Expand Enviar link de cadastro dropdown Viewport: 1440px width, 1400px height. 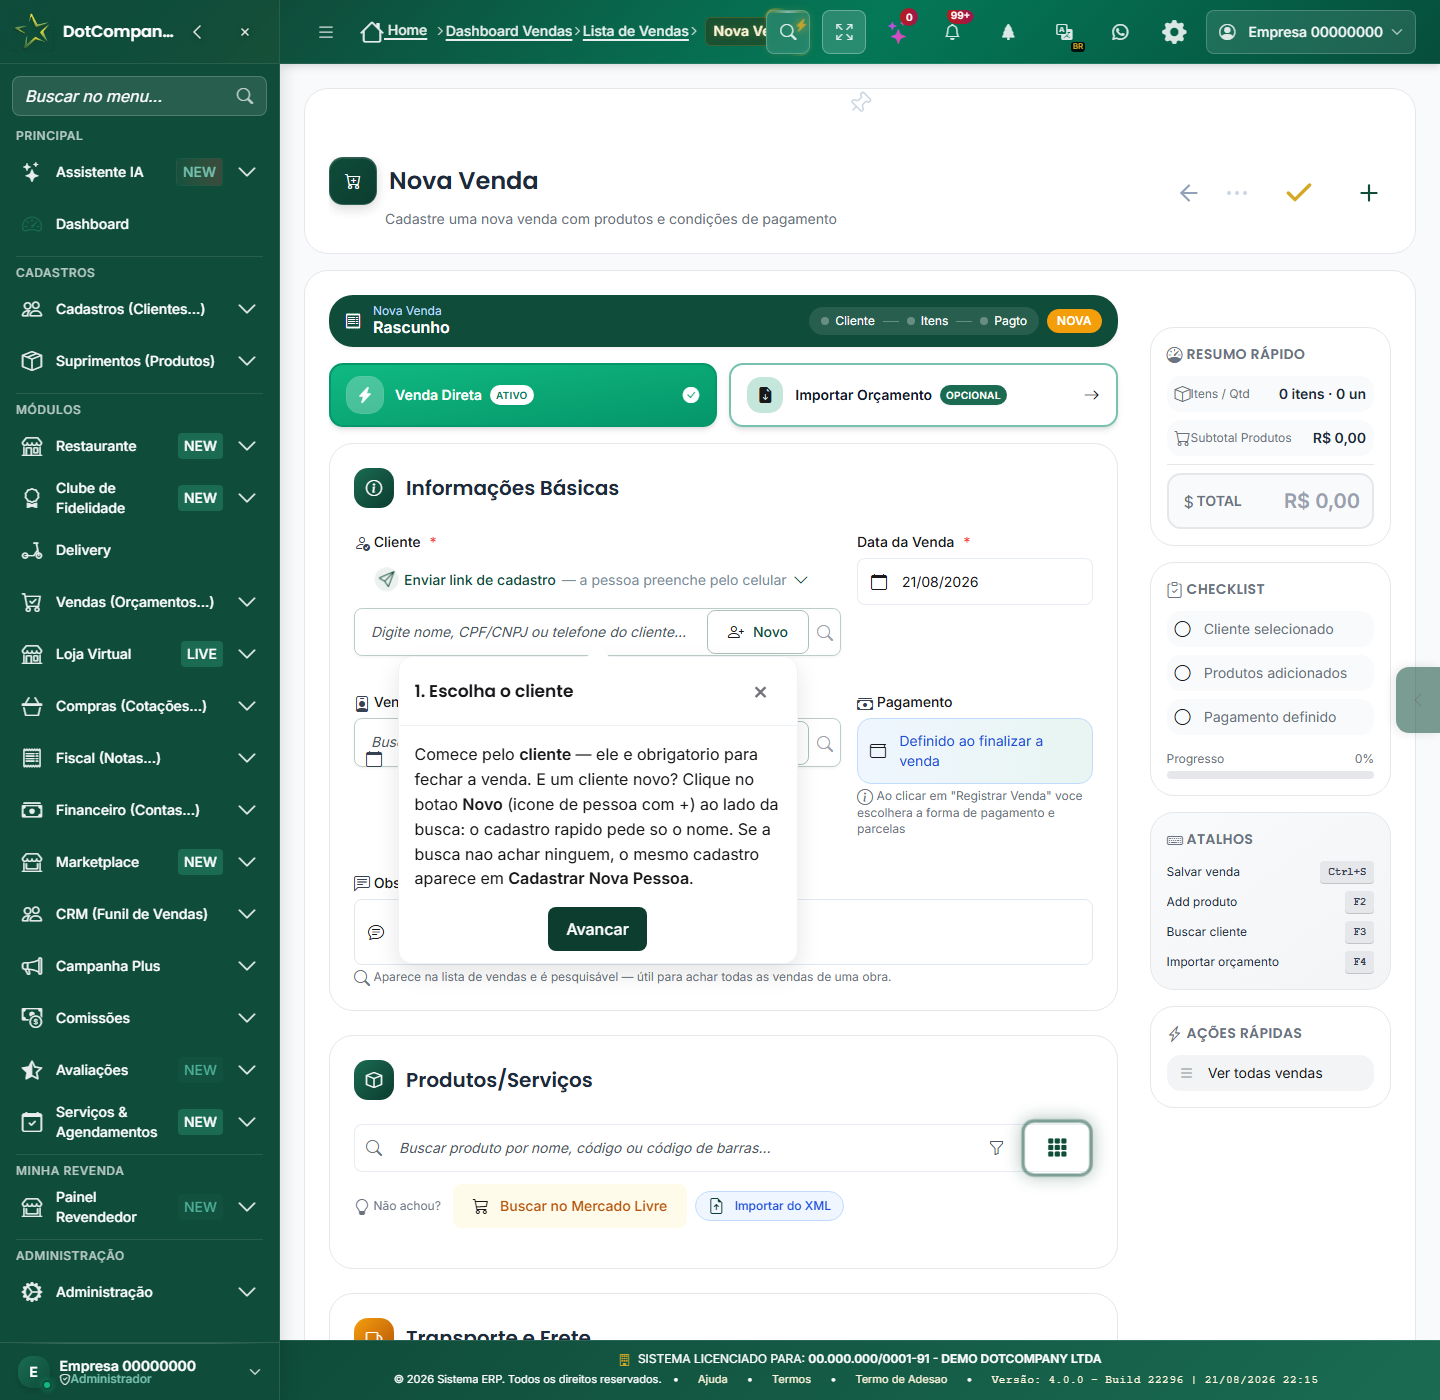[801, 580]
